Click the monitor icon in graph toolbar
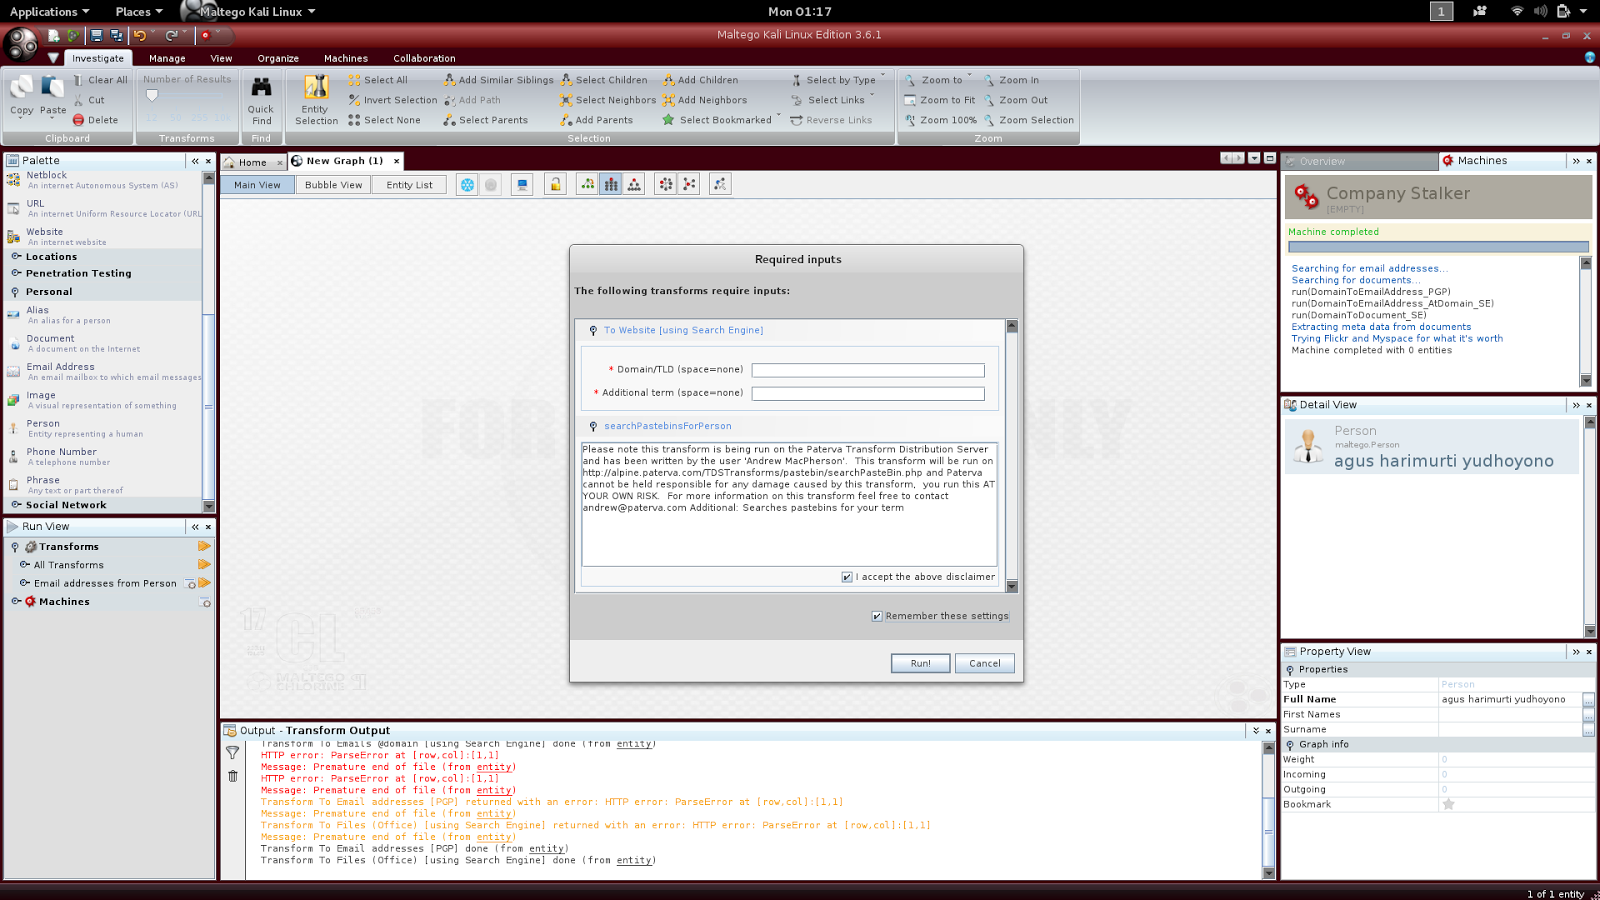This screenshot has height=900, width=1600. [x=521, y=184]
